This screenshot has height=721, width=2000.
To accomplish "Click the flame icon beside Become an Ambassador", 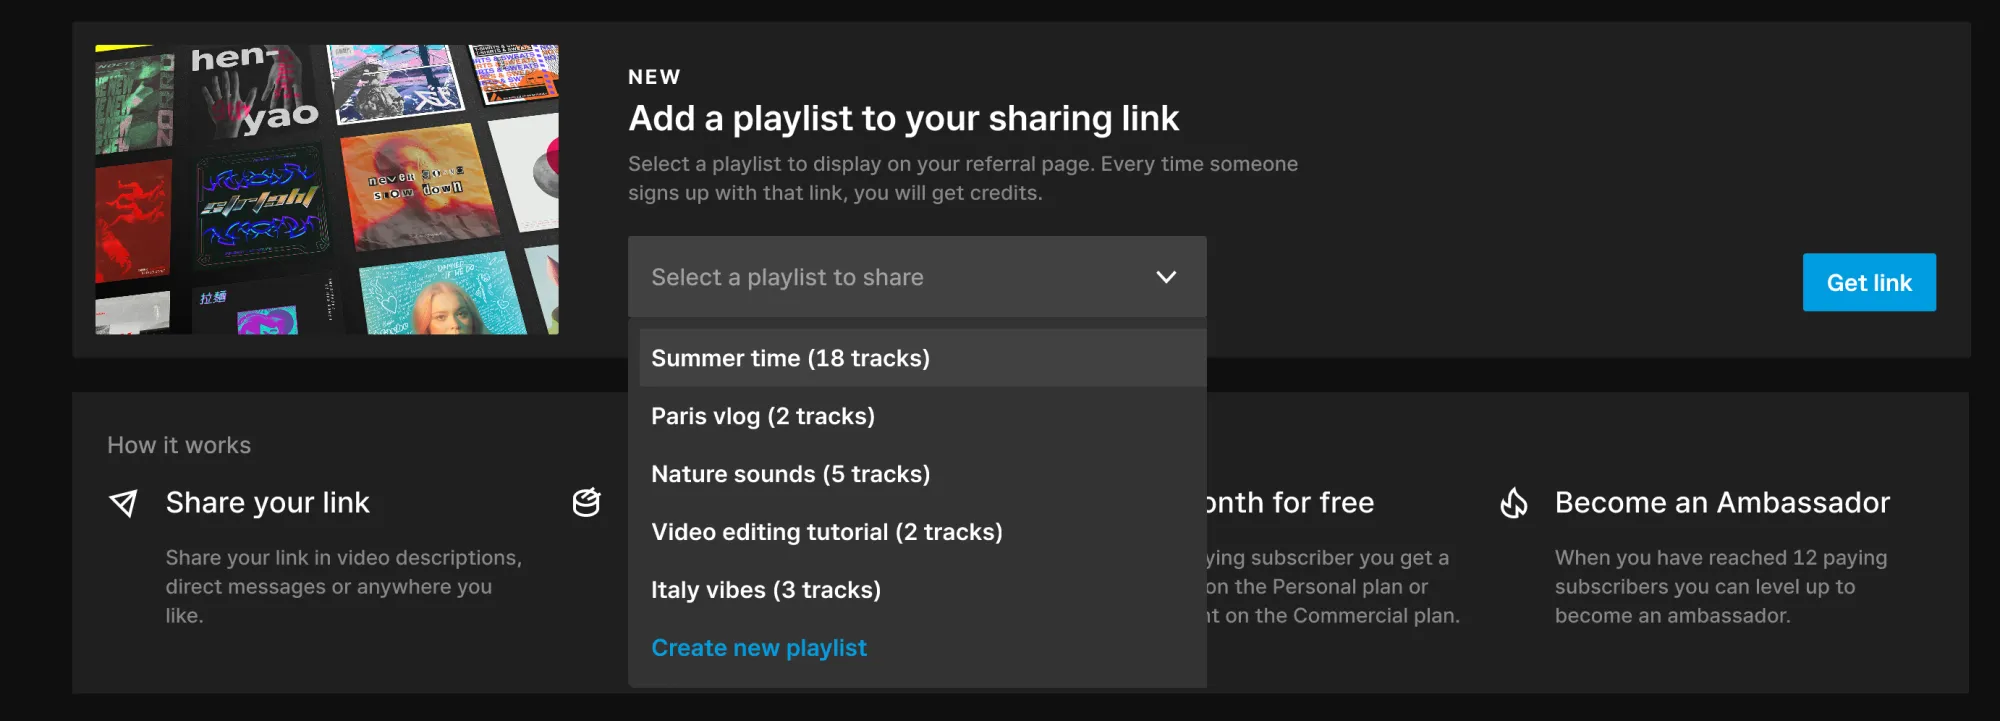I will 1514,503.
